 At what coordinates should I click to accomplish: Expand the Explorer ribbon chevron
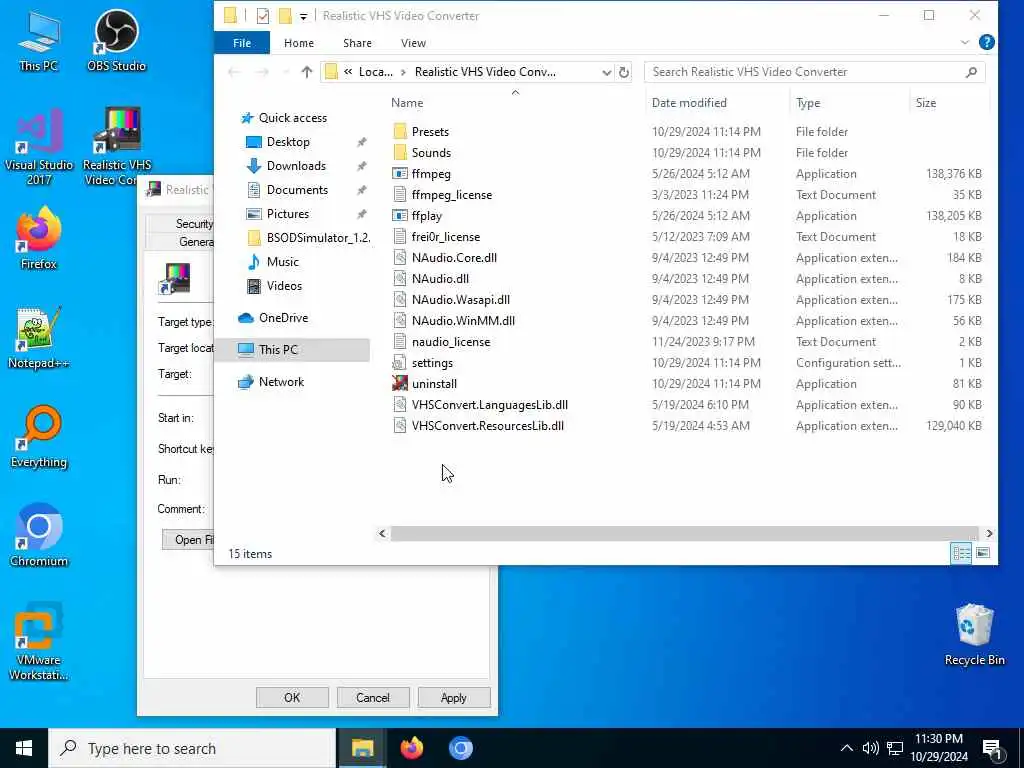965,42
